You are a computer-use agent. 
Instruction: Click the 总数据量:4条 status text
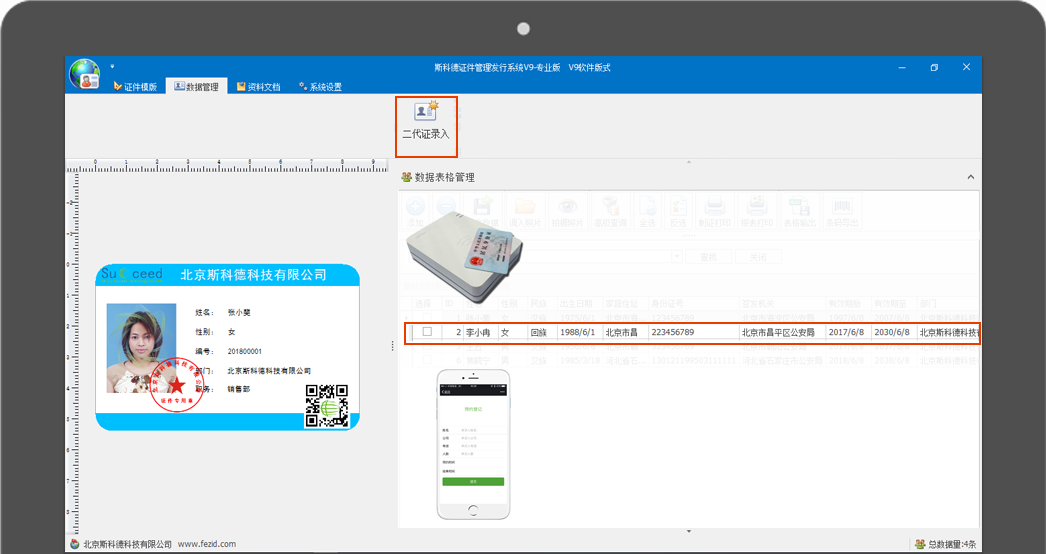951,544
